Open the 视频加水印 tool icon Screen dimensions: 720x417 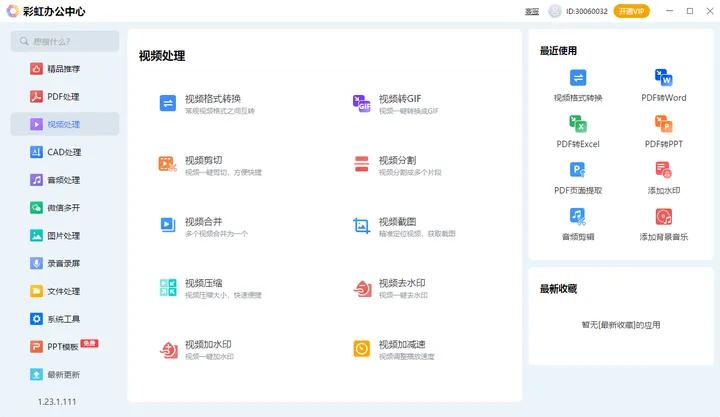tap(169, 350)
